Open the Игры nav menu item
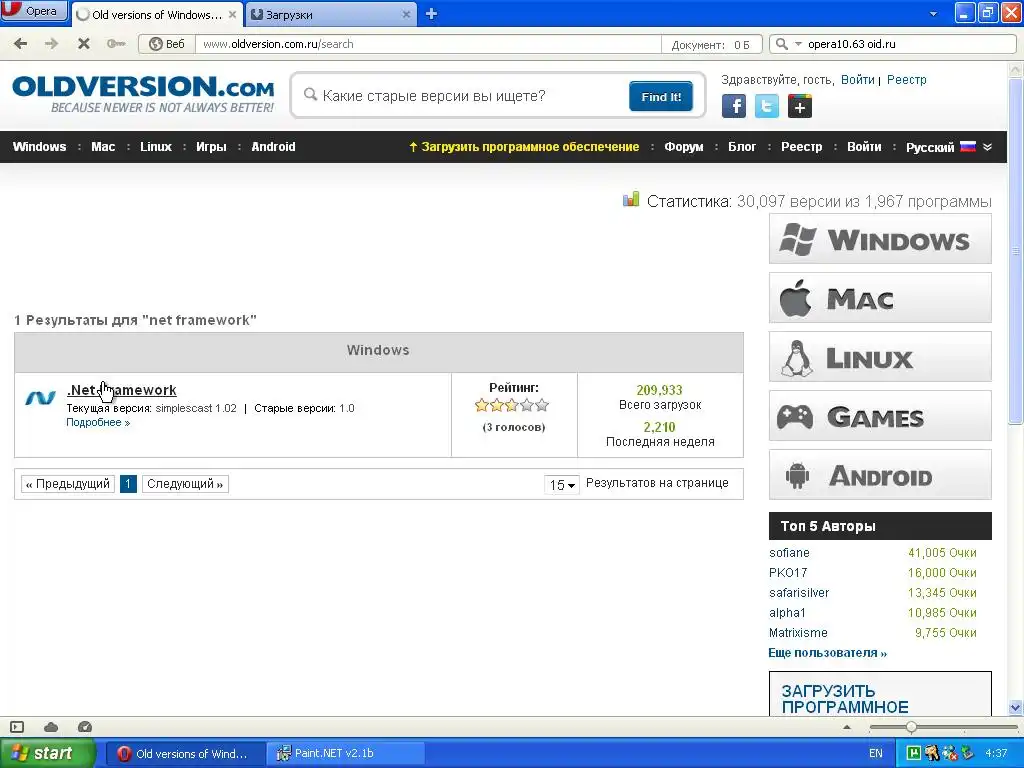Image resolution: width=1024 pixels, height=768 pixels. pos(211,147)
